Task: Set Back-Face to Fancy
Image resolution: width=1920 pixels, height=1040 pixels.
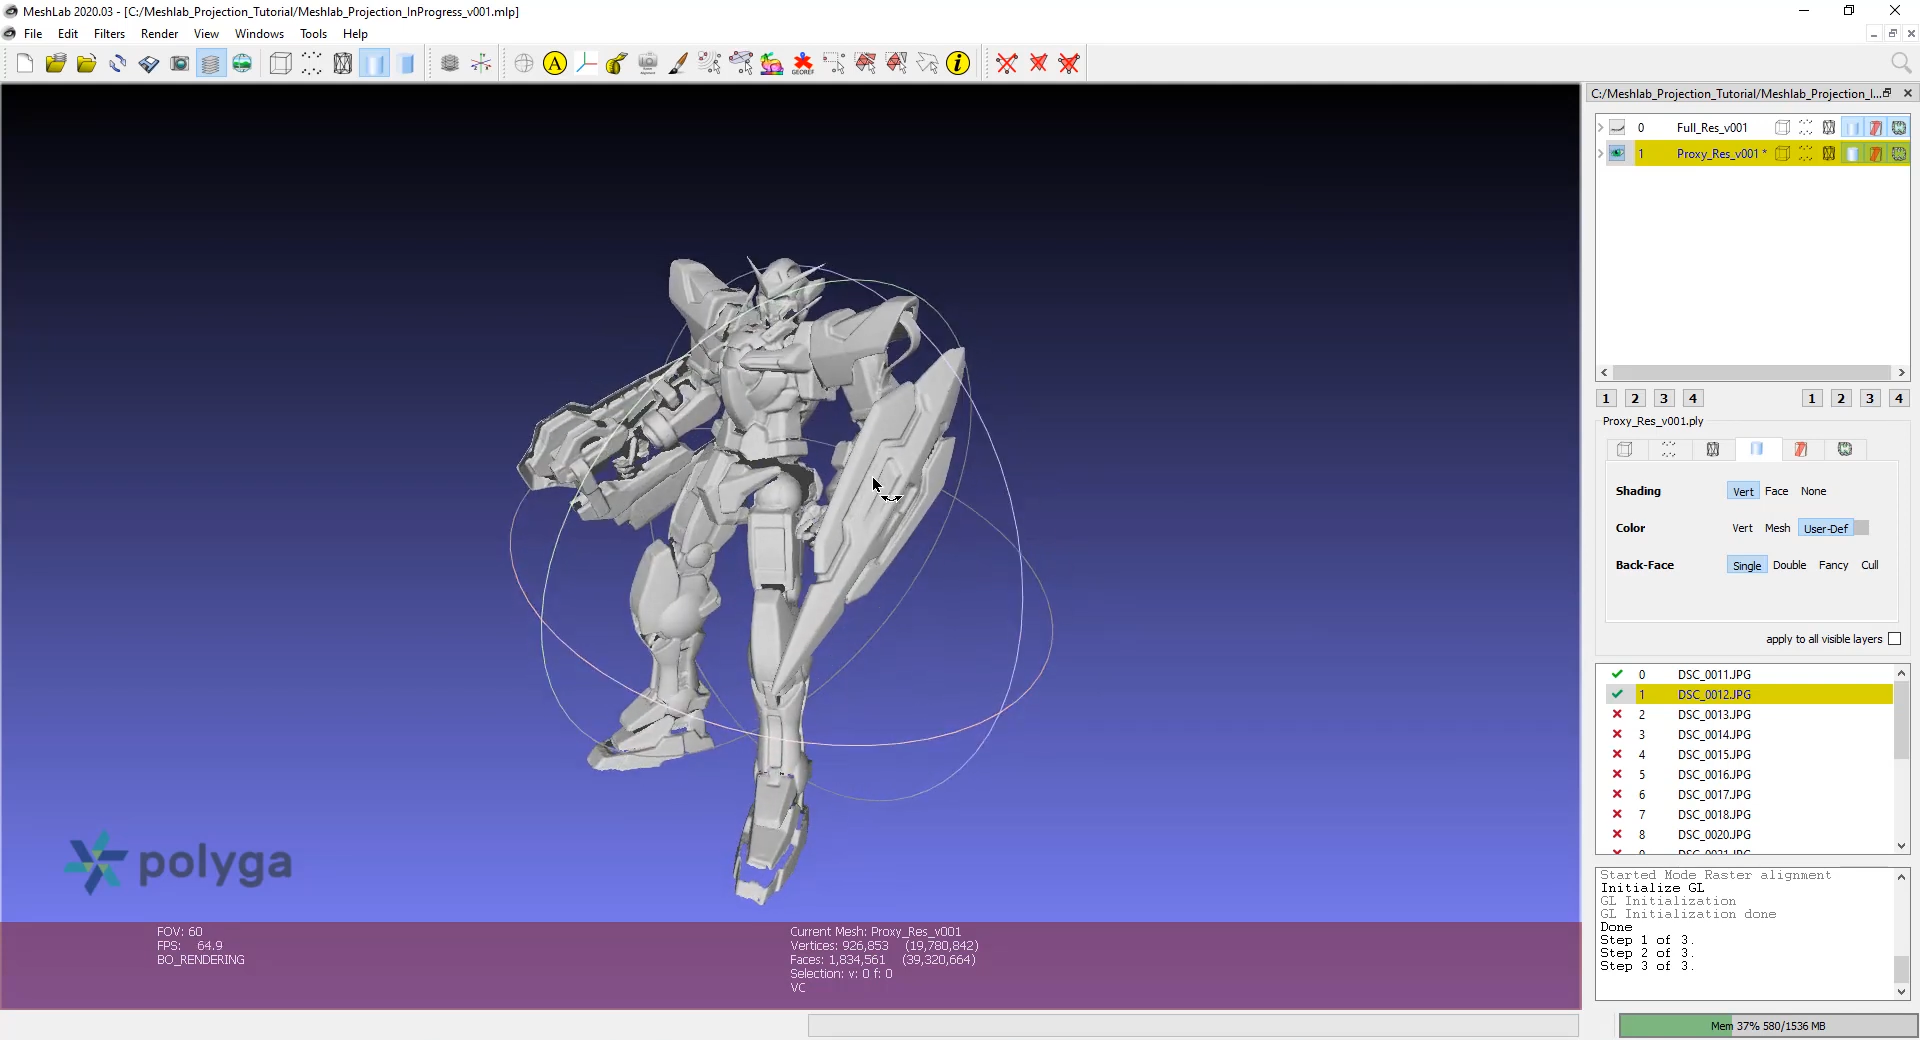Action: (1833, 565)
